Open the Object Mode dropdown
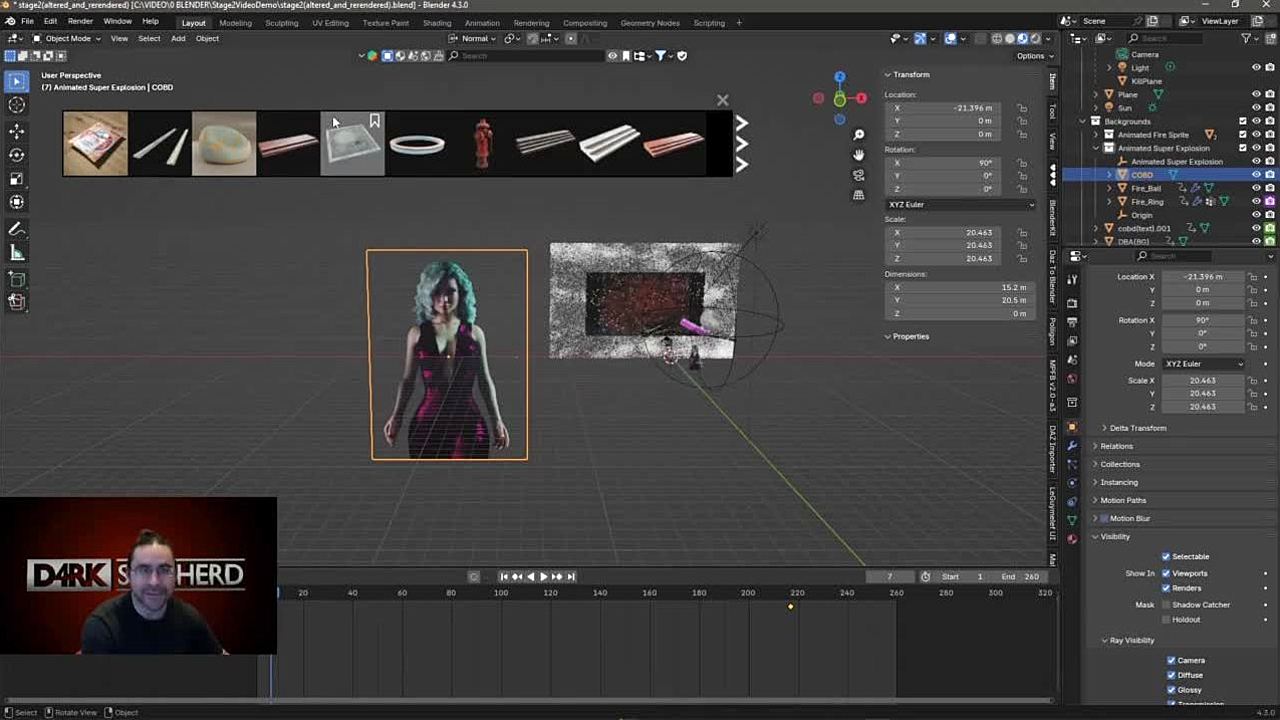Image resolution: width=1280 pixels, height=720 pixels. tap(66, 38)
